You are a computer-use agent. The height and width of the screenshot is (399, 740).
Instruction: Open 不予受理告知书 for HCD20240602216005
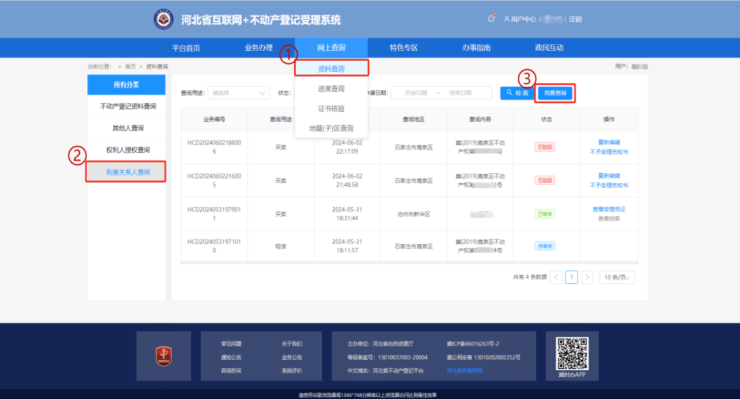[x=609, y=186]
